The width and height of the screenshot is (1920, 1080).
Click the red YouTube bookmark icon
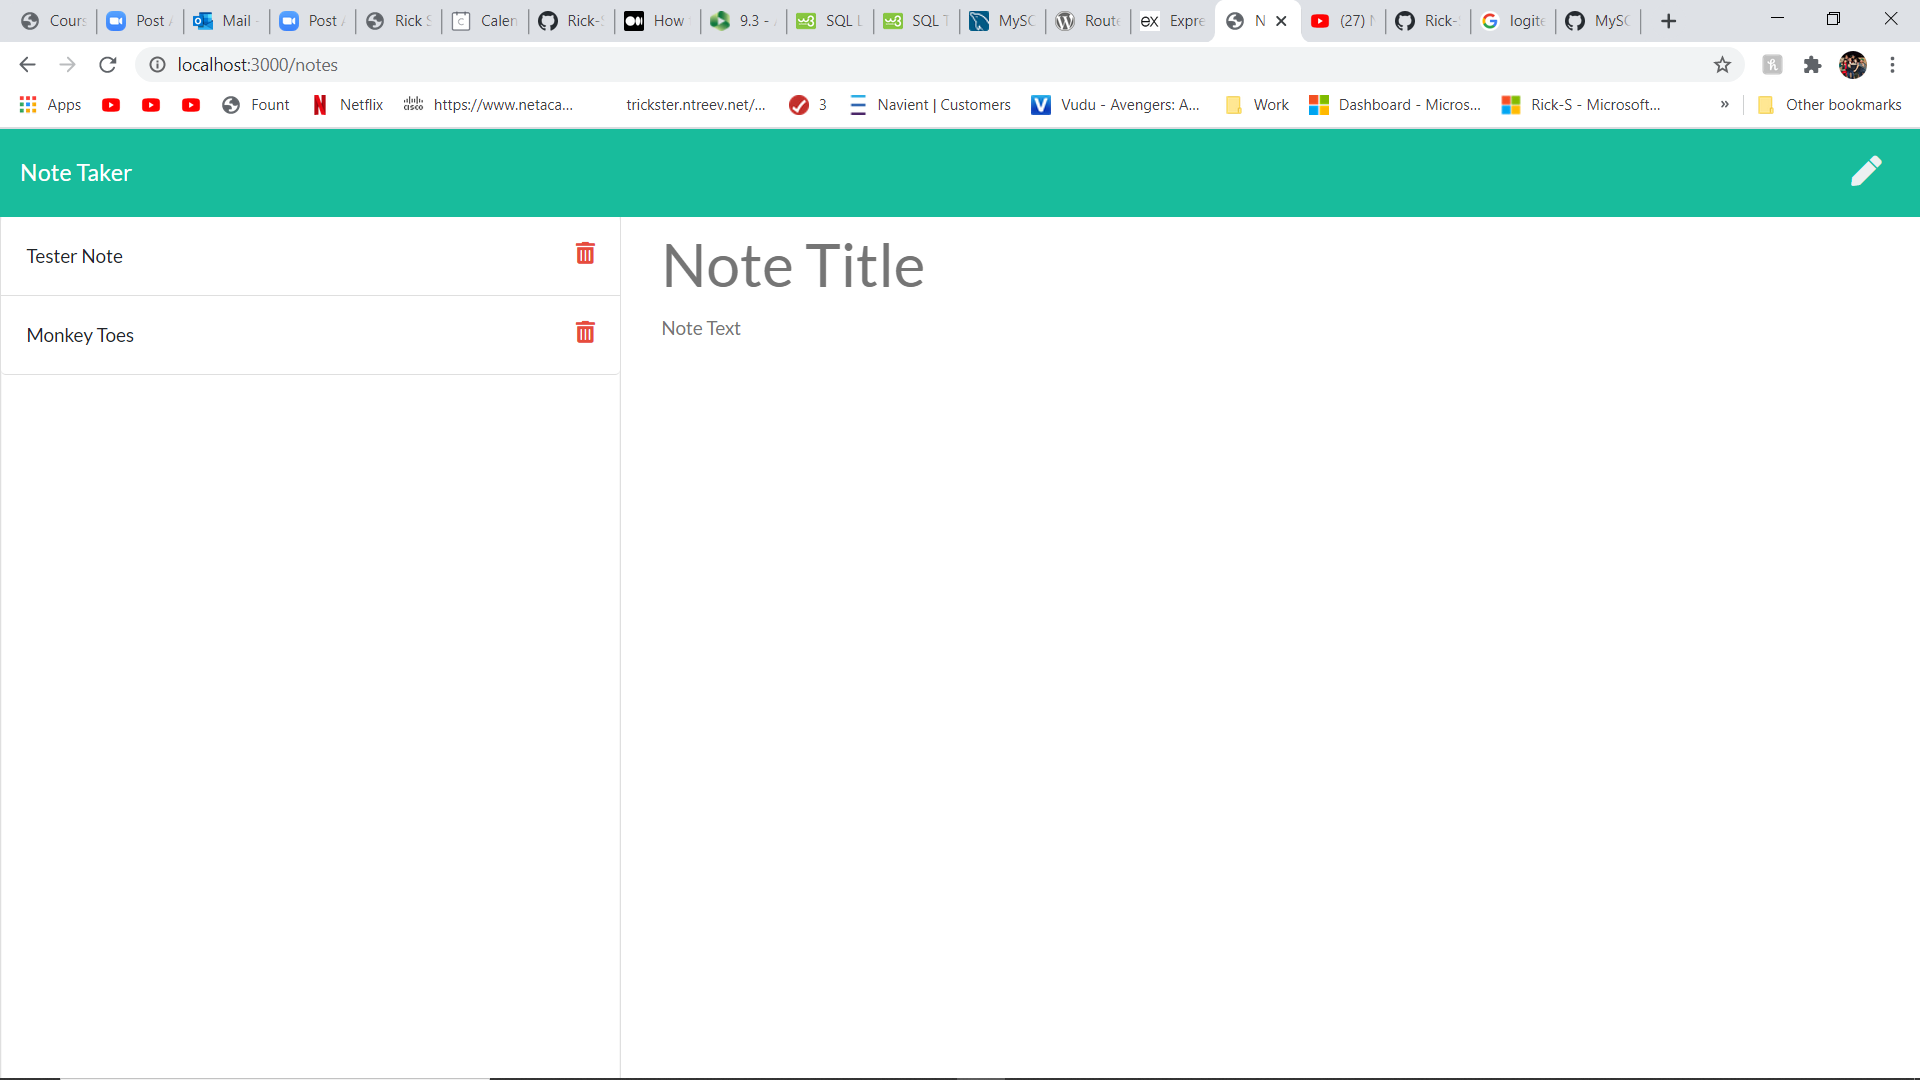point(111,104)
